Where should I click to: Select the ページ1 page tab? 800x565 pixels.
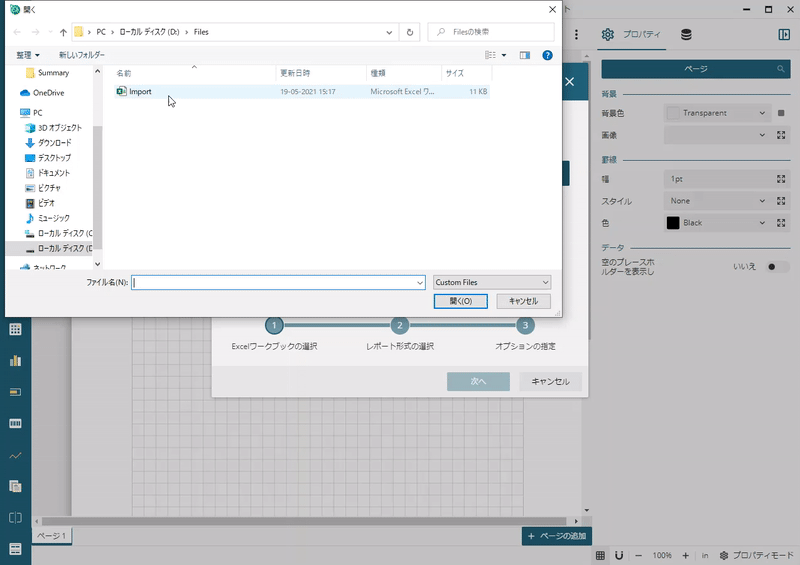(52, 537)
